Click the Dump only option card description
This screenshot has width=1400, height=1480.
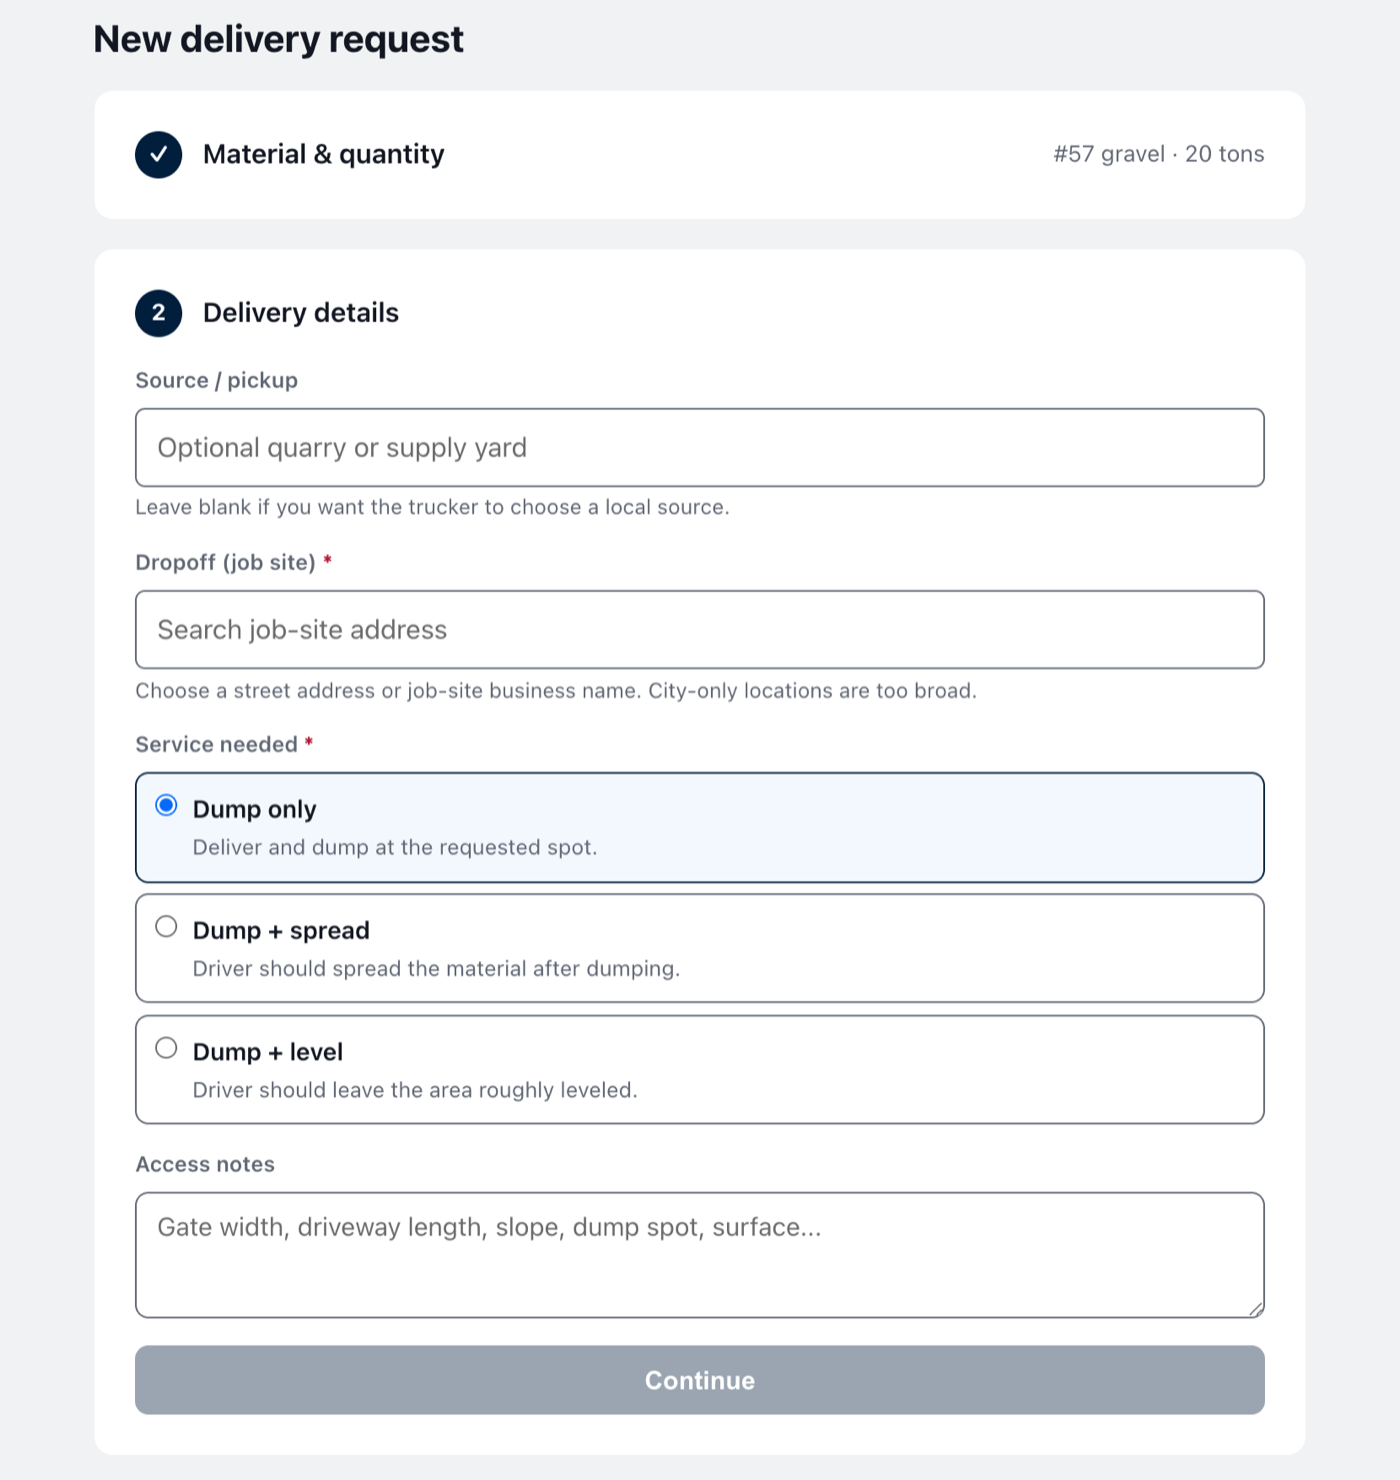(395, 847)
